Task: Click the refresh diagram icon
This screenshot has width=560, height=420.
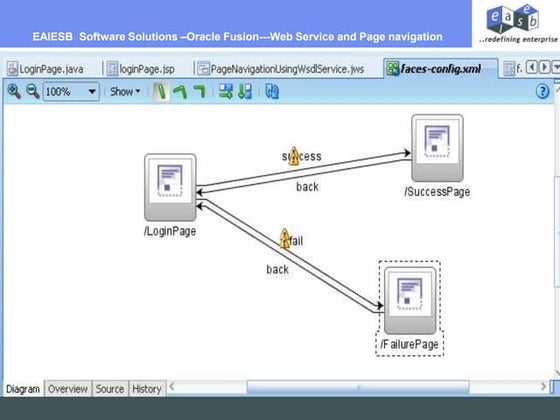Action: [272, 91]
